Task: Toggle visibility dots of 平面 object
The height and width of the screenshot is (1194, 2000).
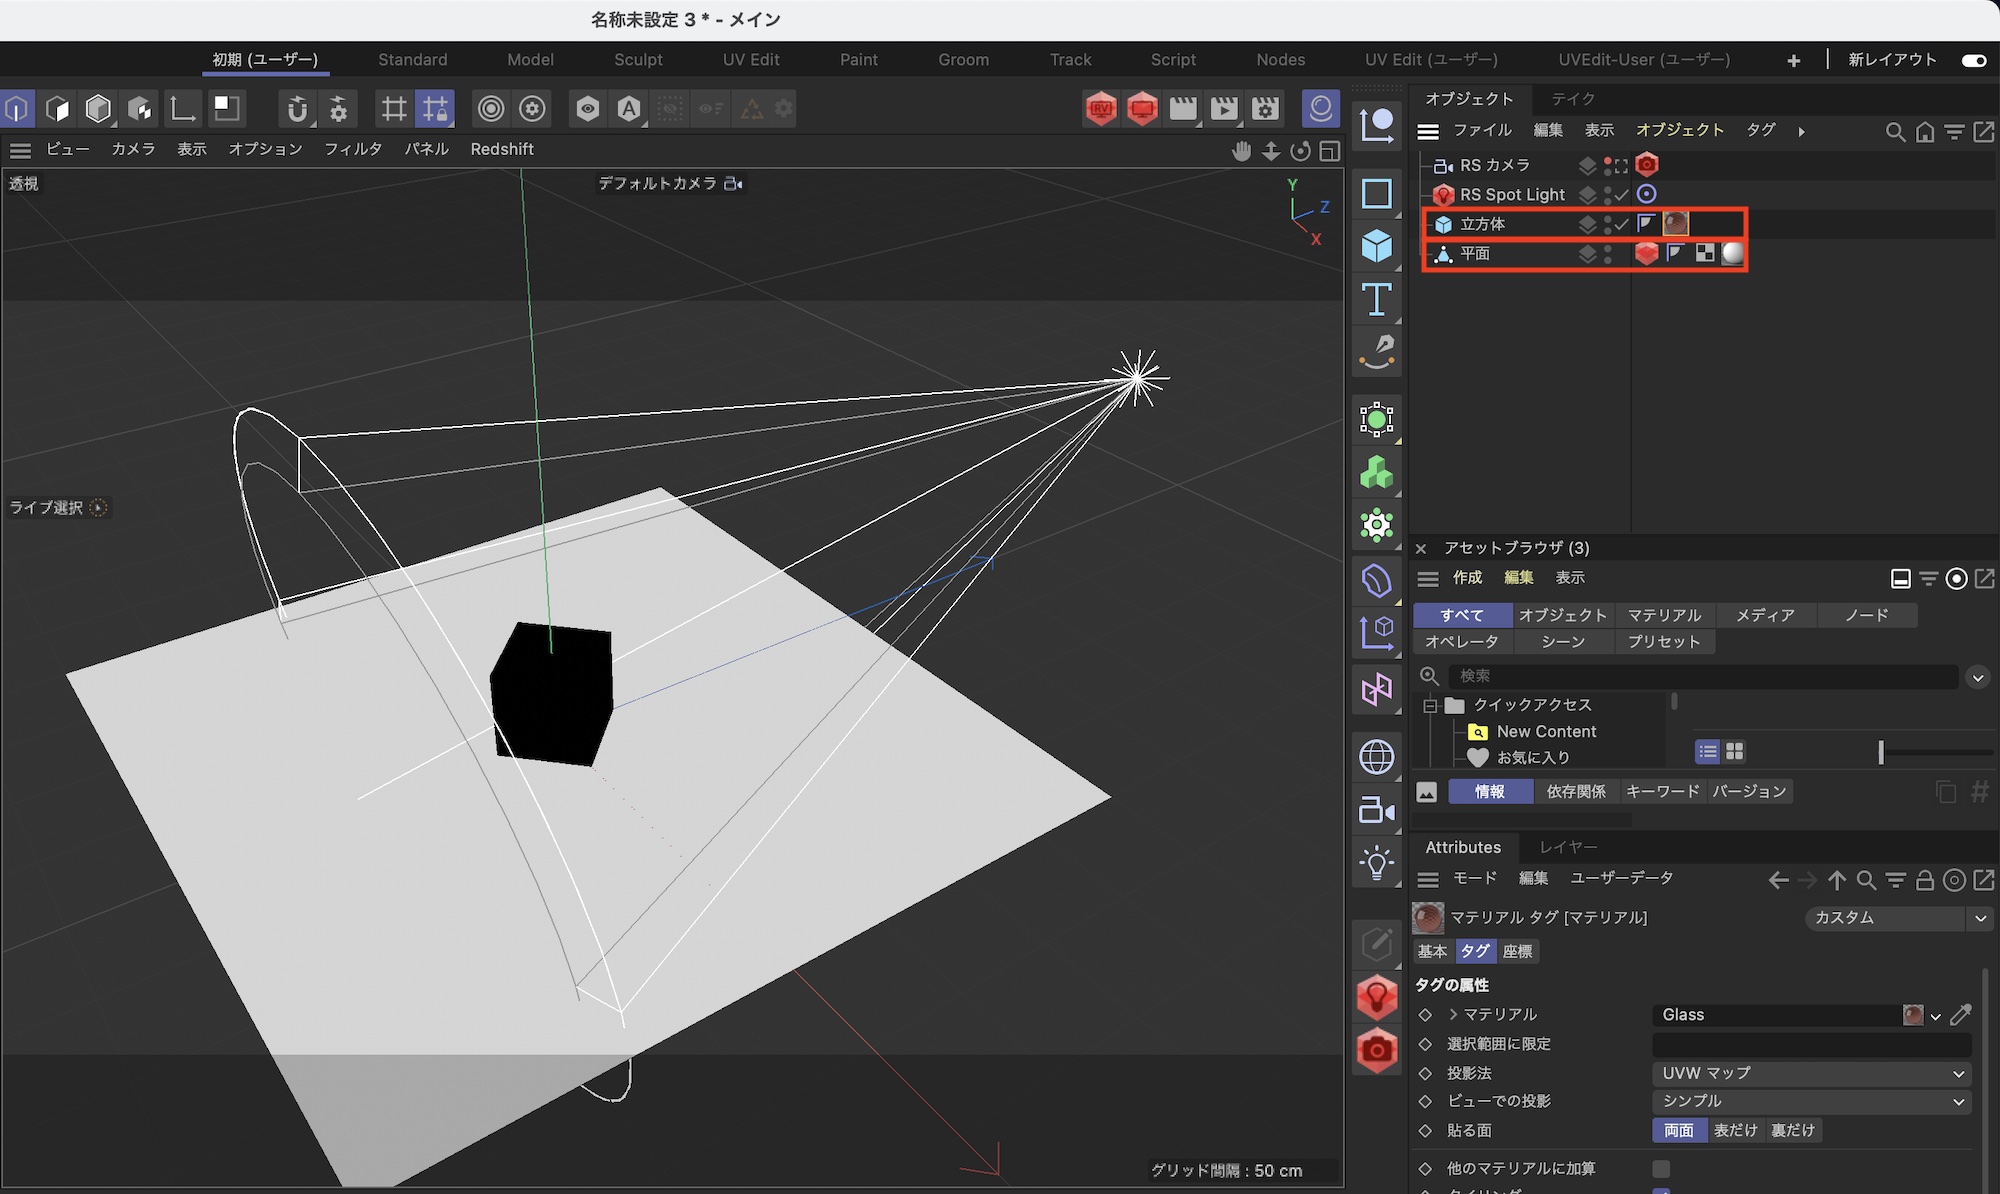Action: point(1608,254)
